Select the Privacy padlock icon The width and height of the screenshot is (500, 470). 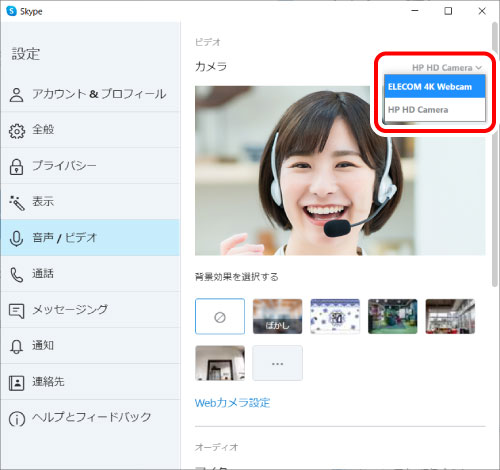point(16,167)
